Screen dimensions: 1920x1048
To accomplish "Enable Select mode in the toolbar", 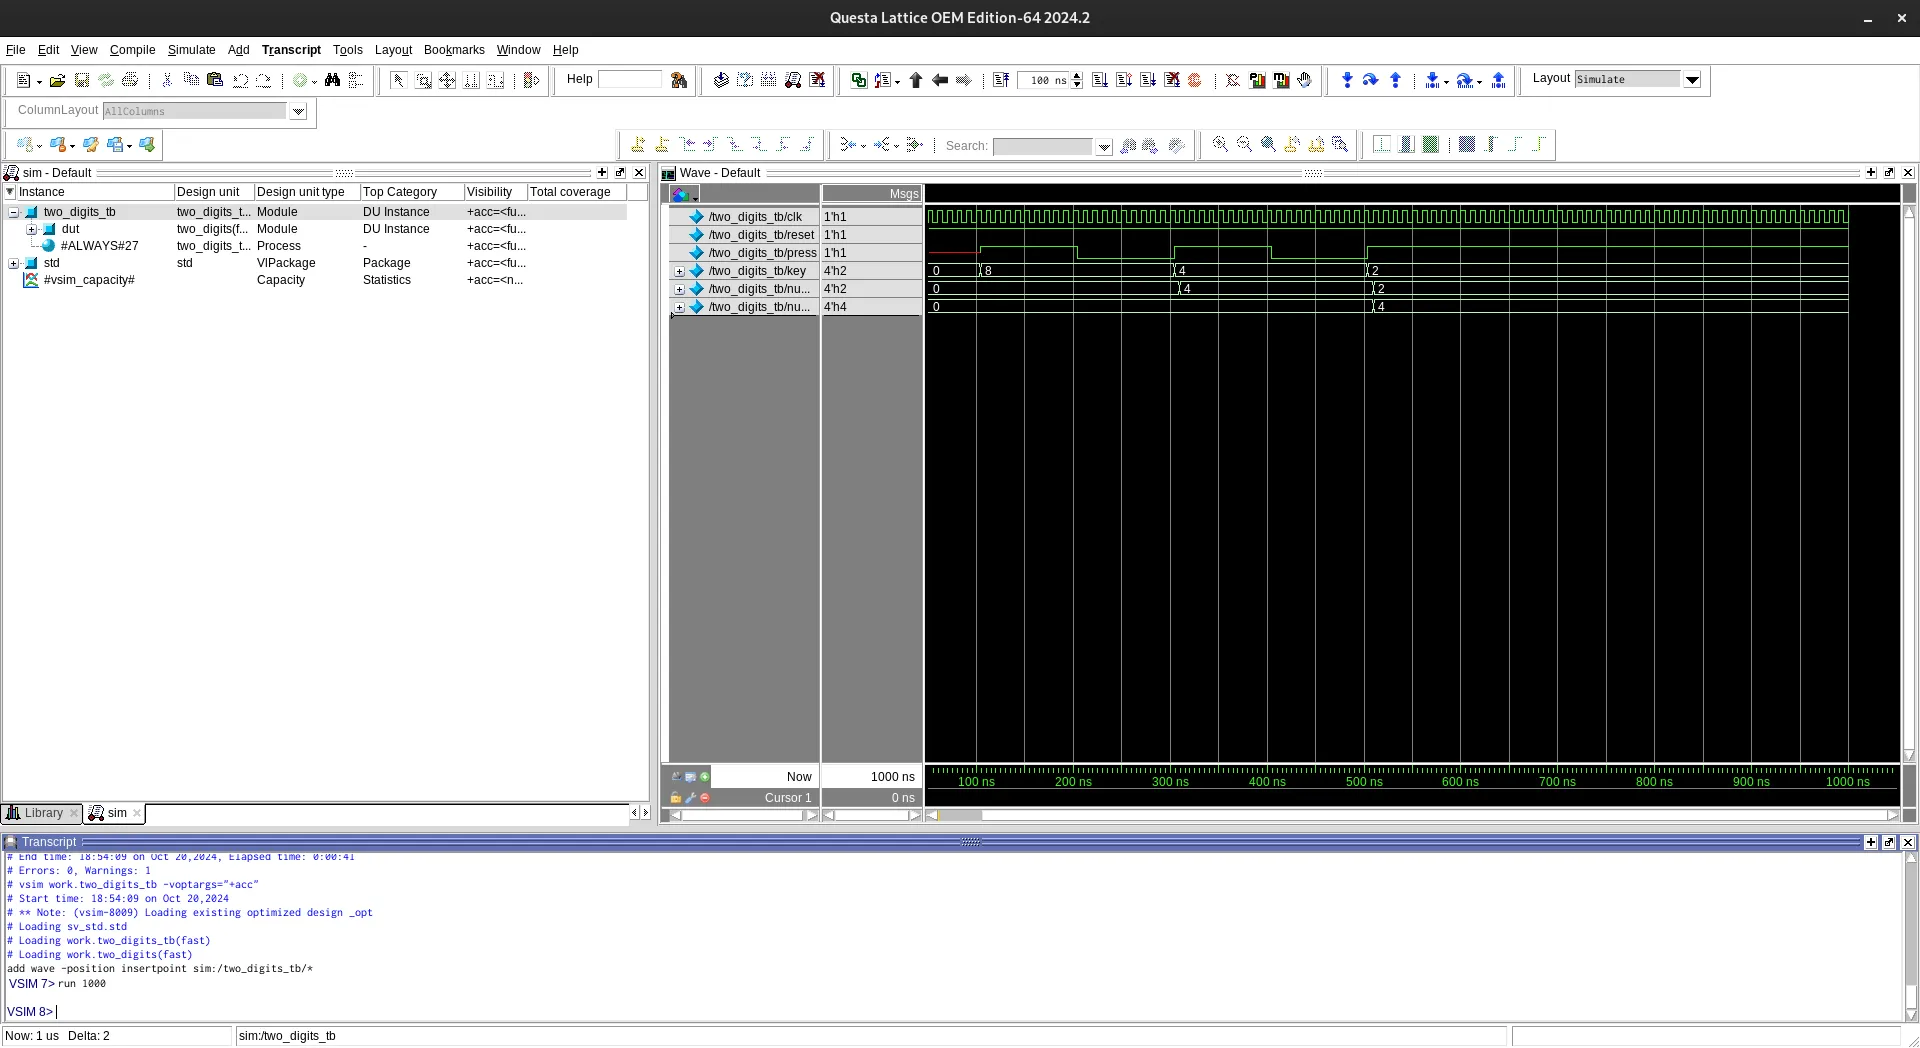I will tap(397, 80).
